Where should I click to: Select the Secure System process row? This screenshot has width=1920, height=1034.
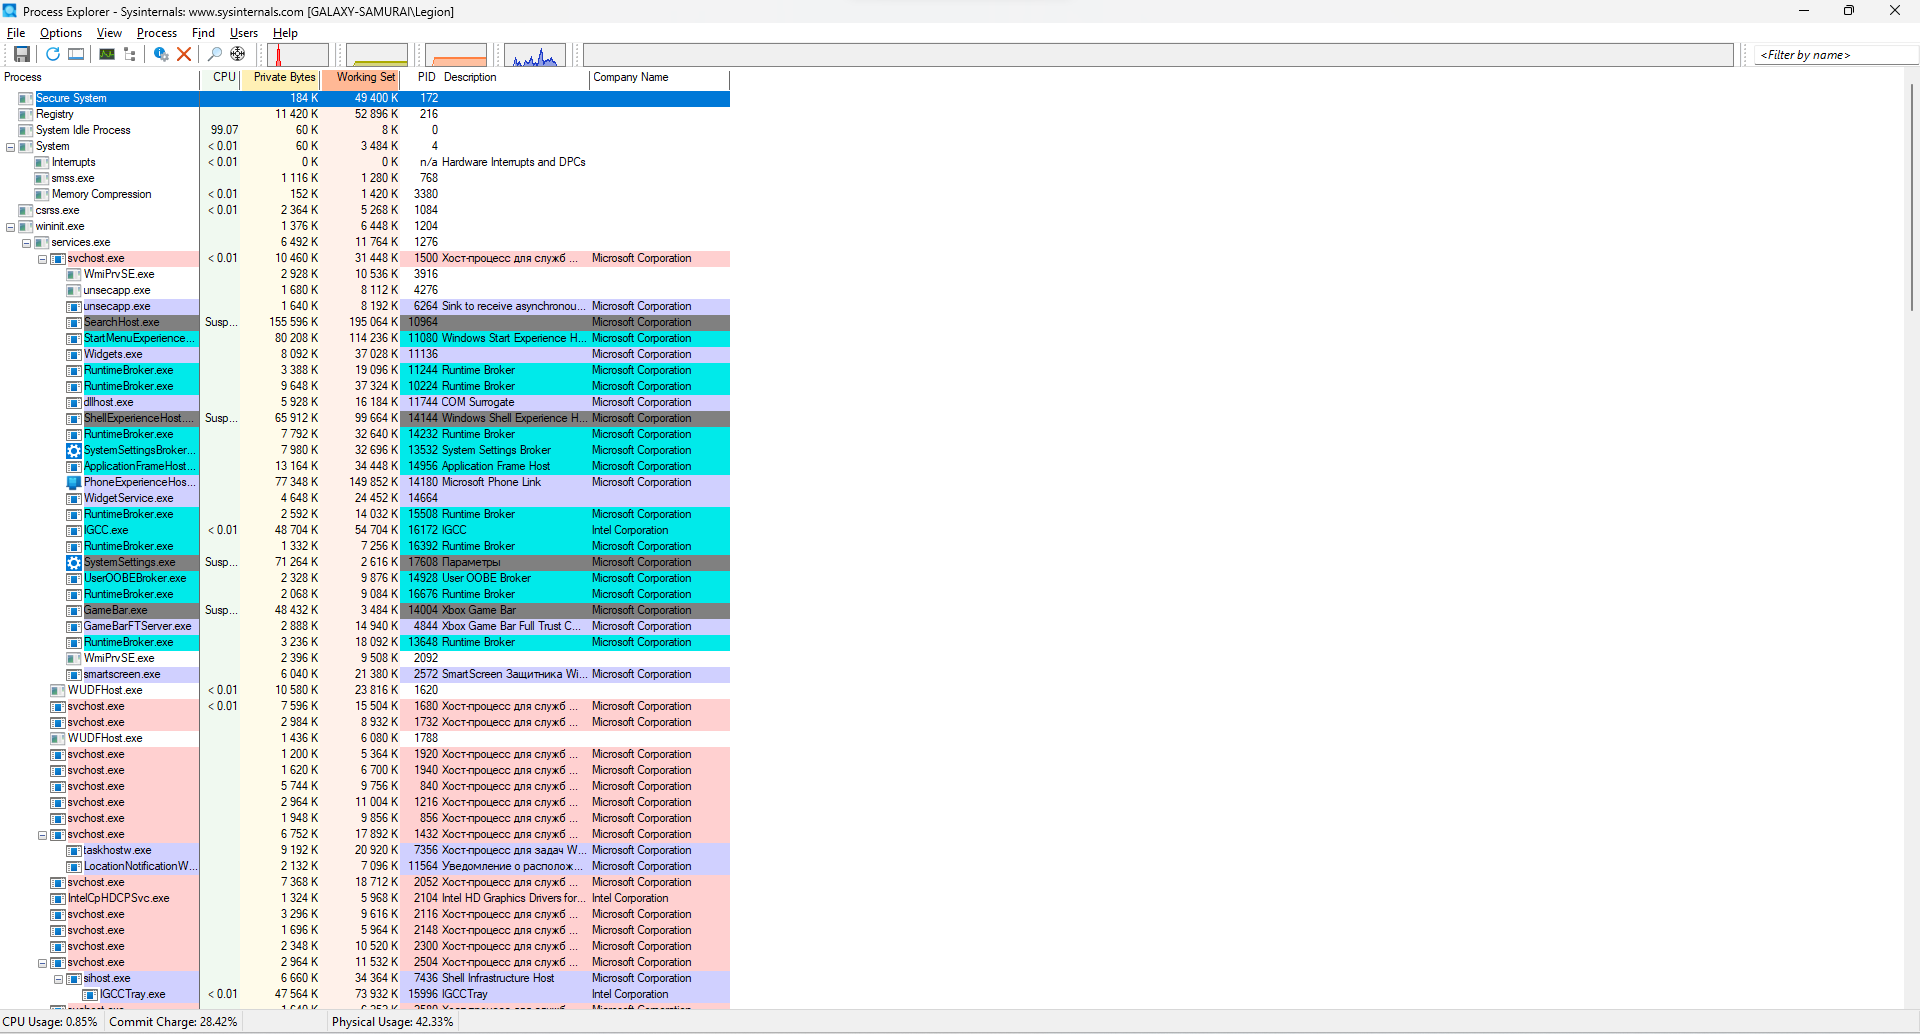point(365,98)
